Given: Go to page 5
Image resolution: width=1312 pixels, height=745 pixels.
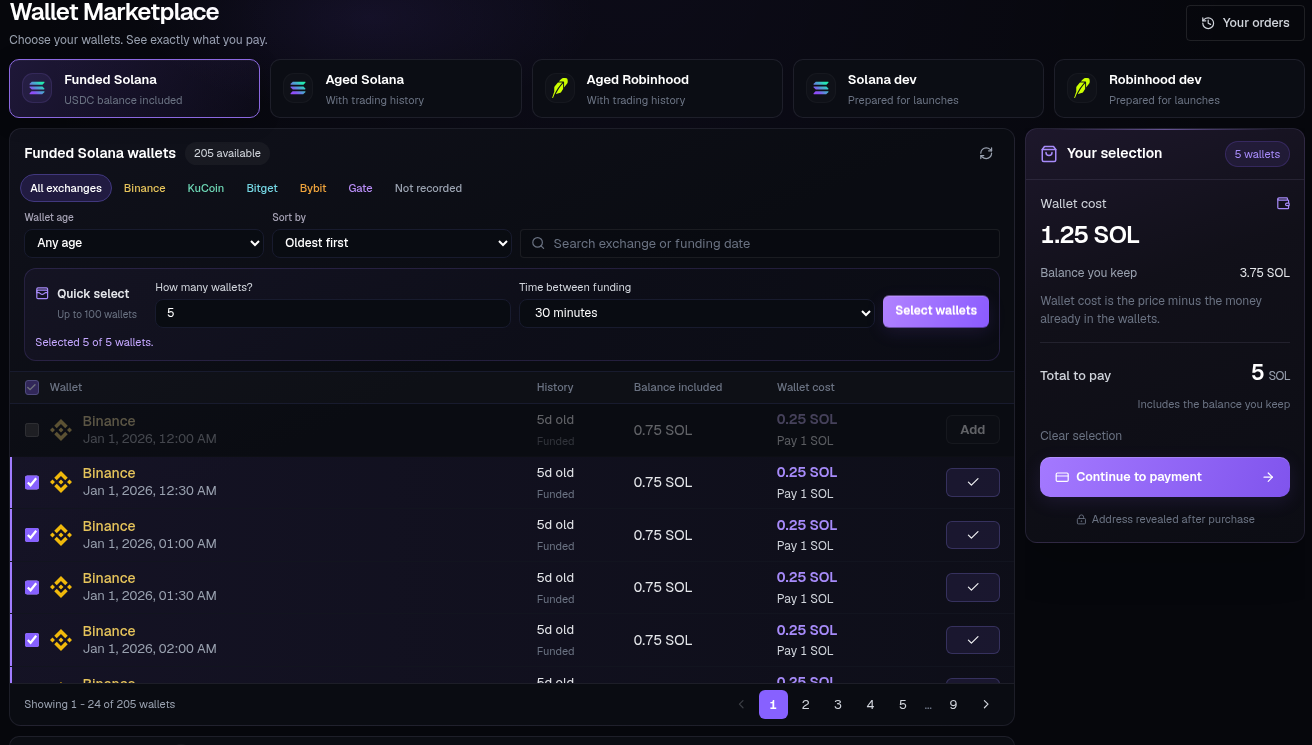Looking at the screenshot, I should tap(903, 704).
